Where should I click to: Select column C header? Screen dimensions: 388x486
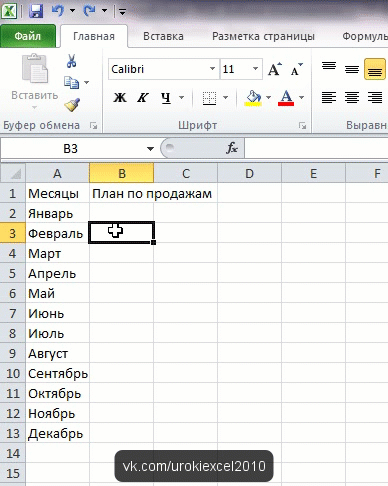point(186,173)
